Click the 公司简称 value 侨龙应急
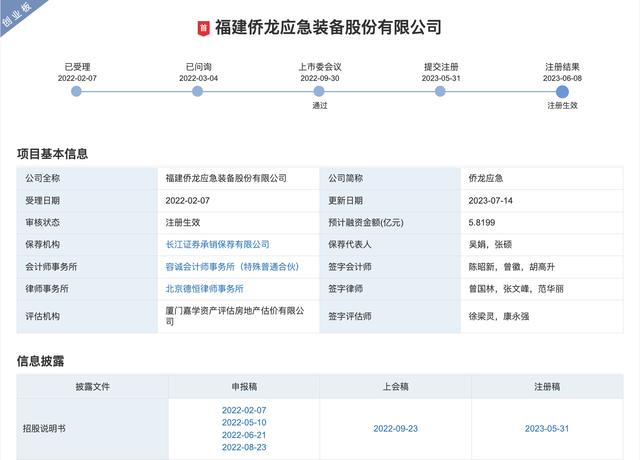 pos(486,178)
